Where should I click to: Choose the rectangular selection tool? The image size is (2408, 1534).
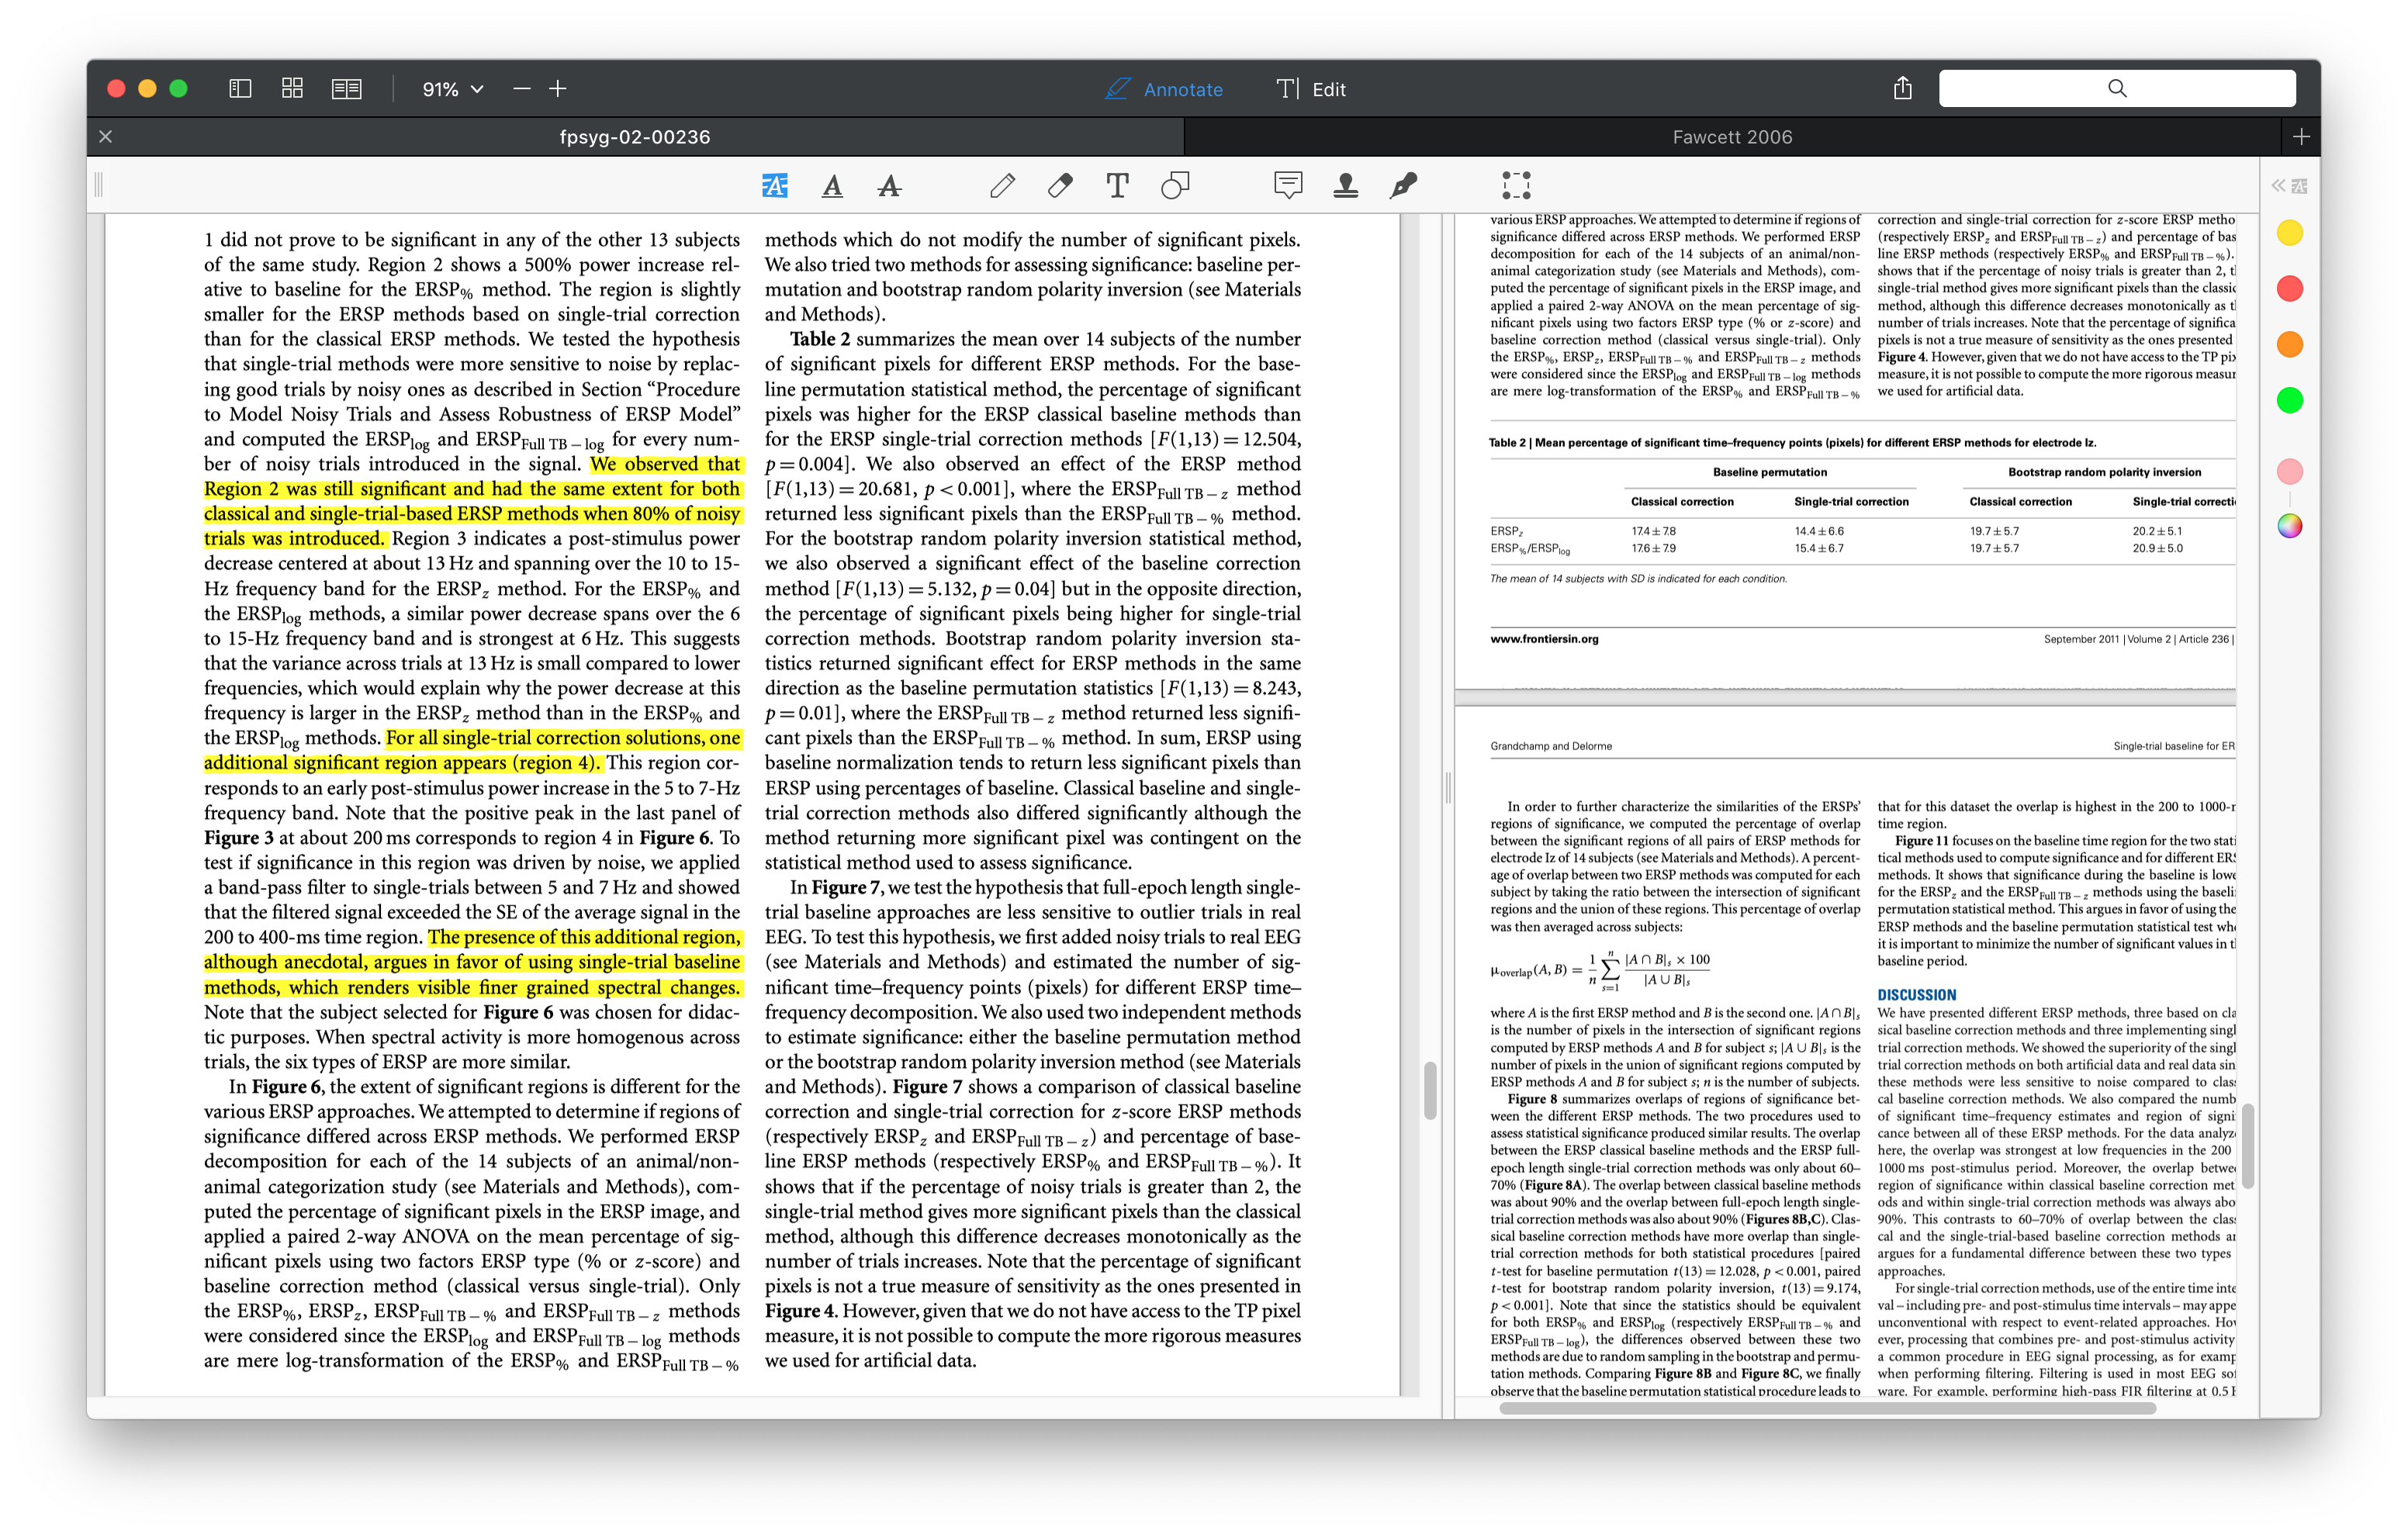(x=1516, y=185)
